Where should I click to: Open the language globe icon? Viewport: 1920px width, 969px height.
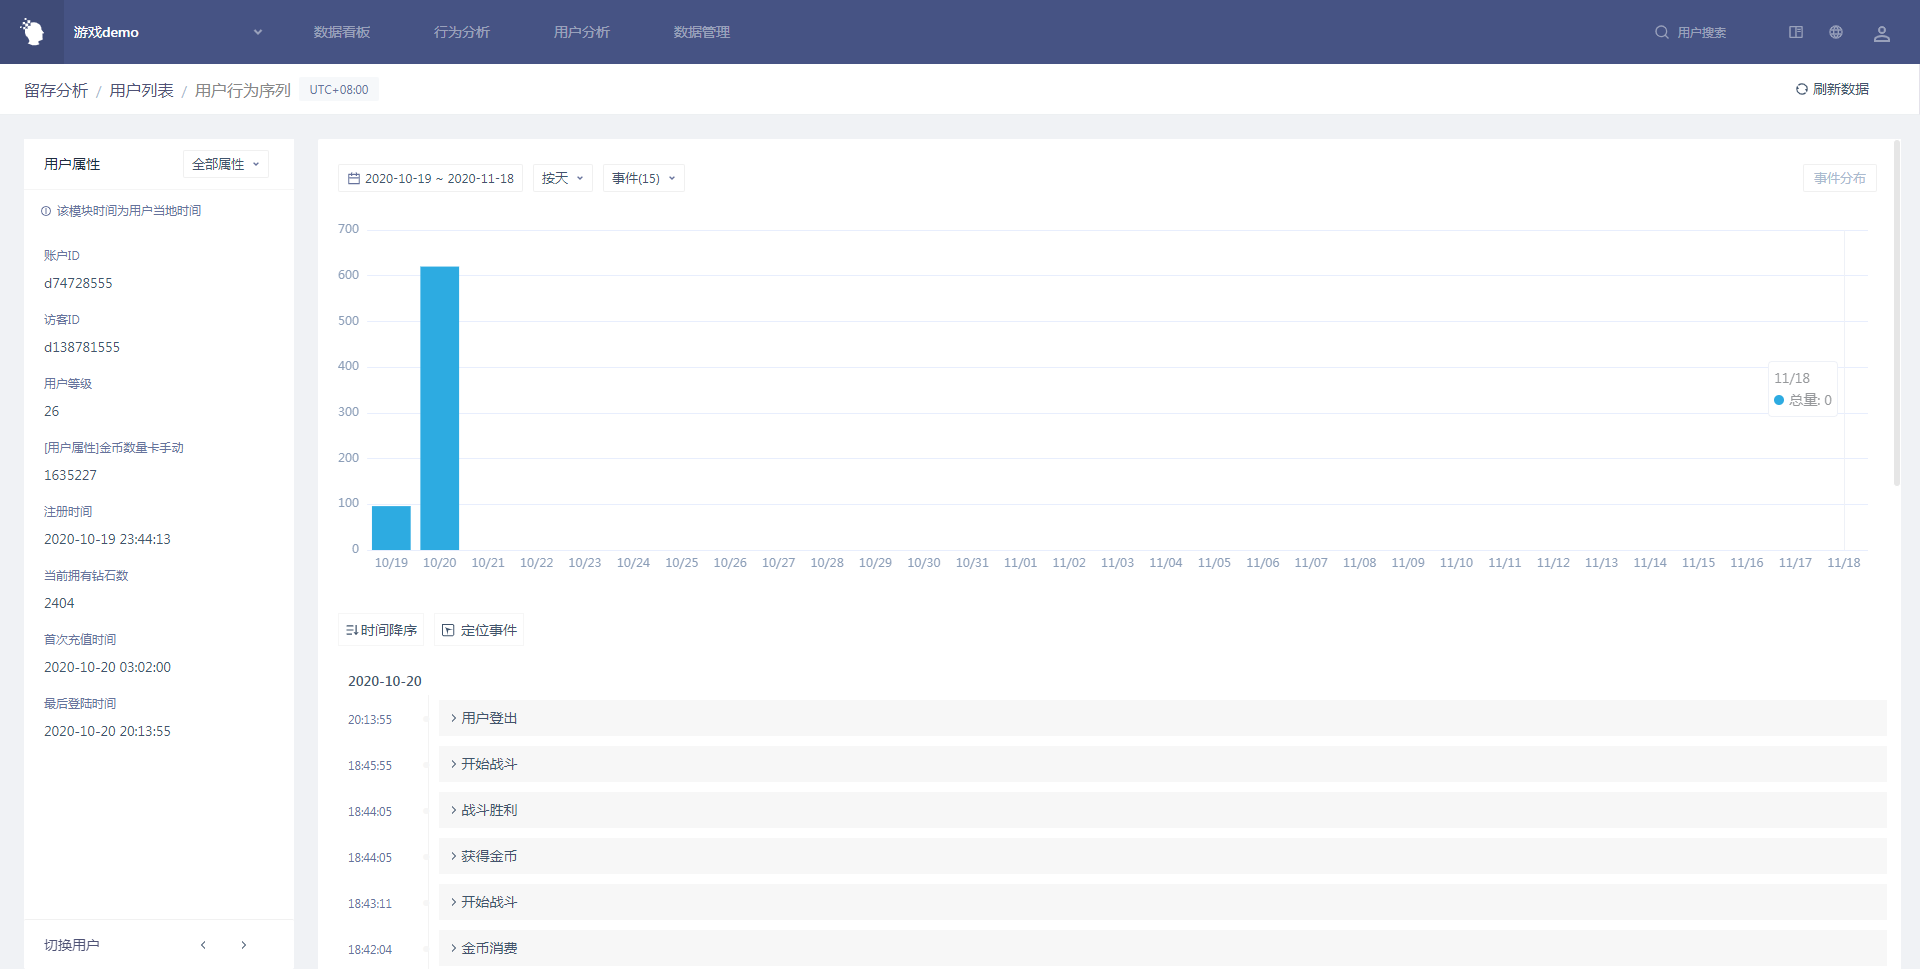click(1836, 32)
